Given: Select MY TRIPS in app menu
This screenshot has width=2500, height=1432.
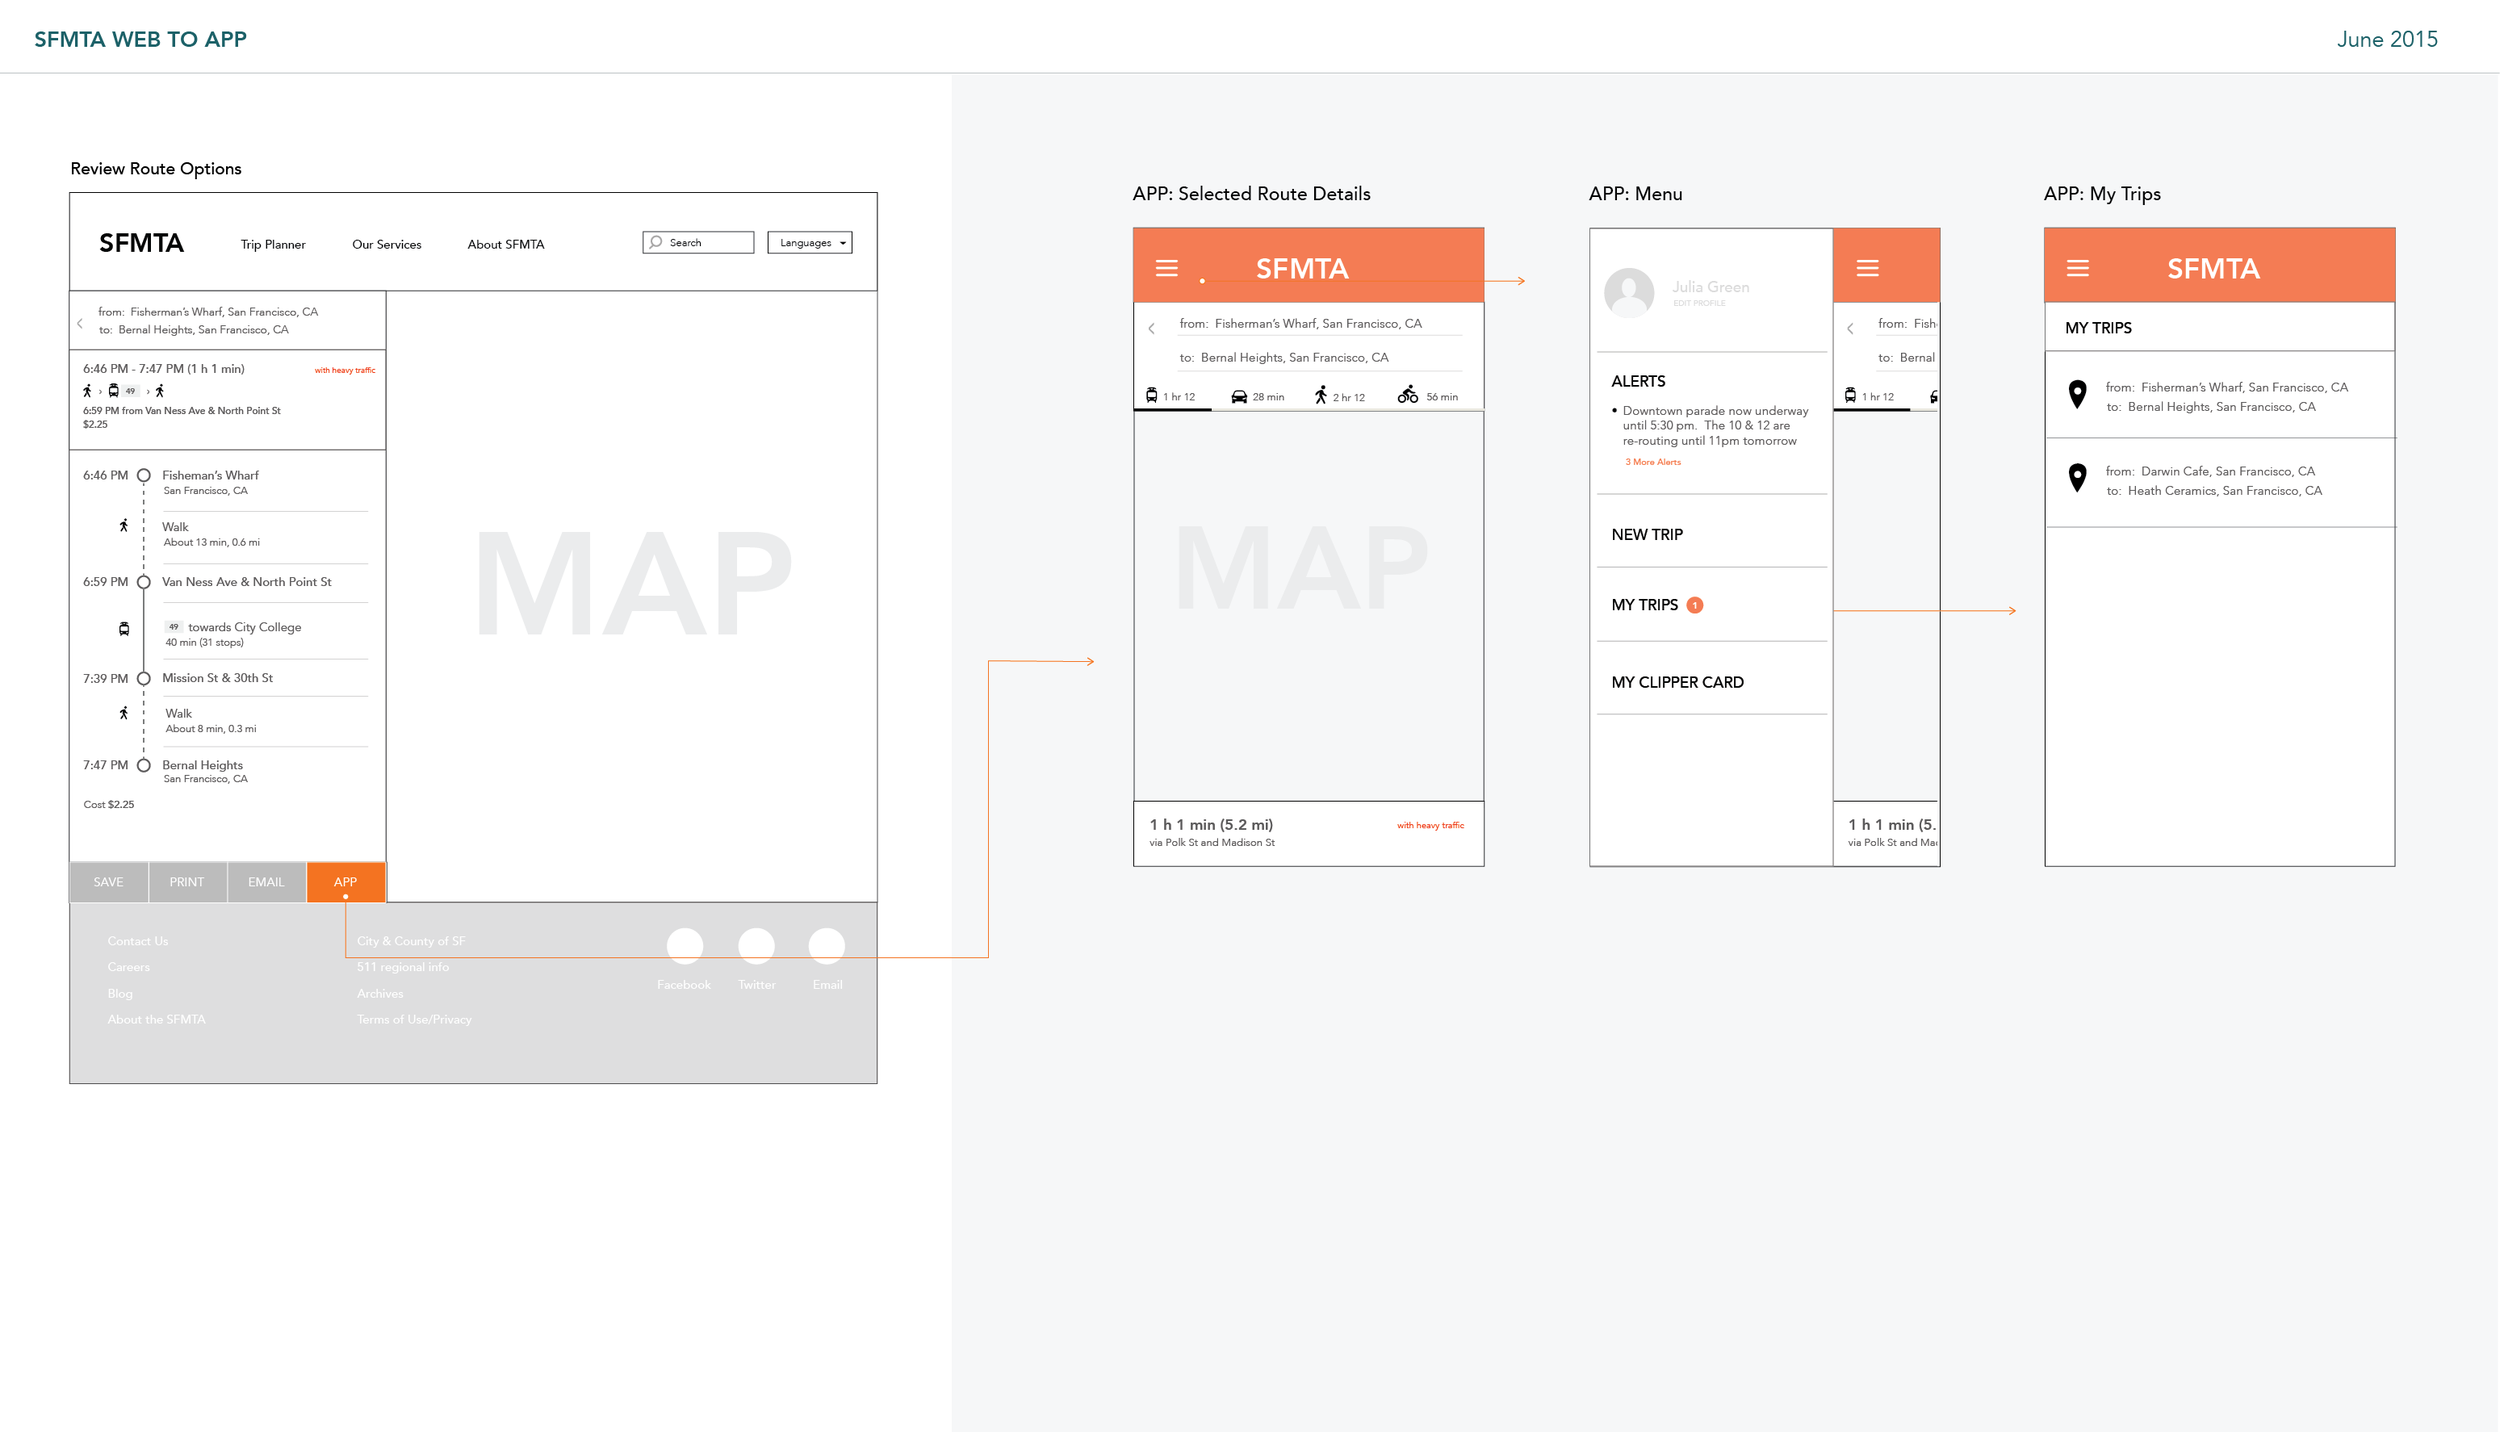Looking at the screenshot, I should click(x=1645, y=605).
